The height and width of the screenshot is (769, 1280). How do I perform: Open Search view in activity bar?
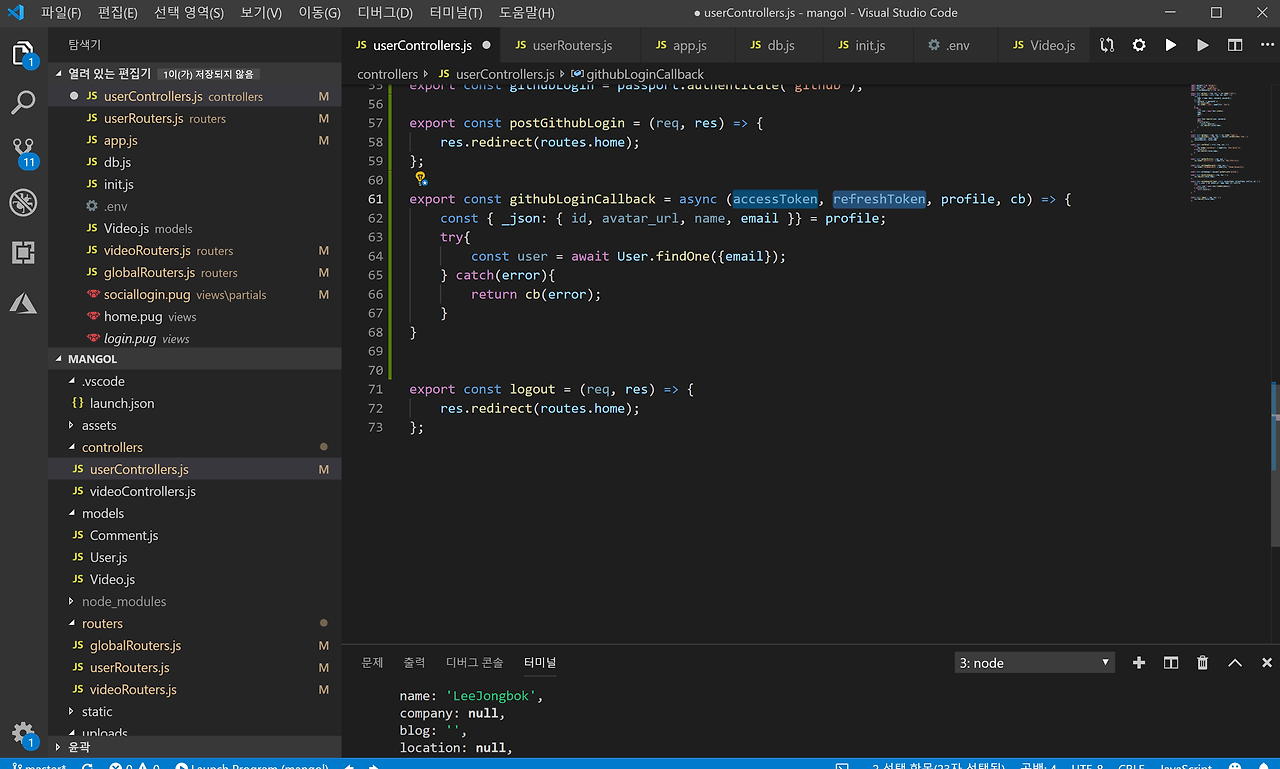[23, 102]
